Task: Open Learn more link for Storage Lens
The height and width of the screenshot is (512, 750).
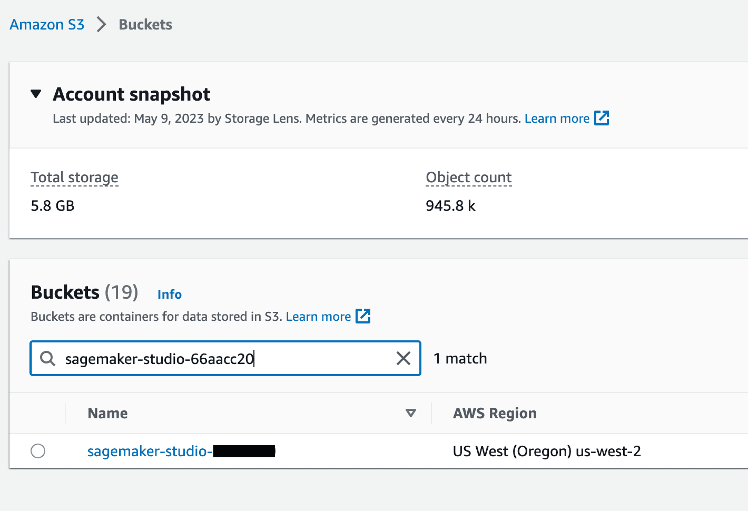Action: [557, 118]
